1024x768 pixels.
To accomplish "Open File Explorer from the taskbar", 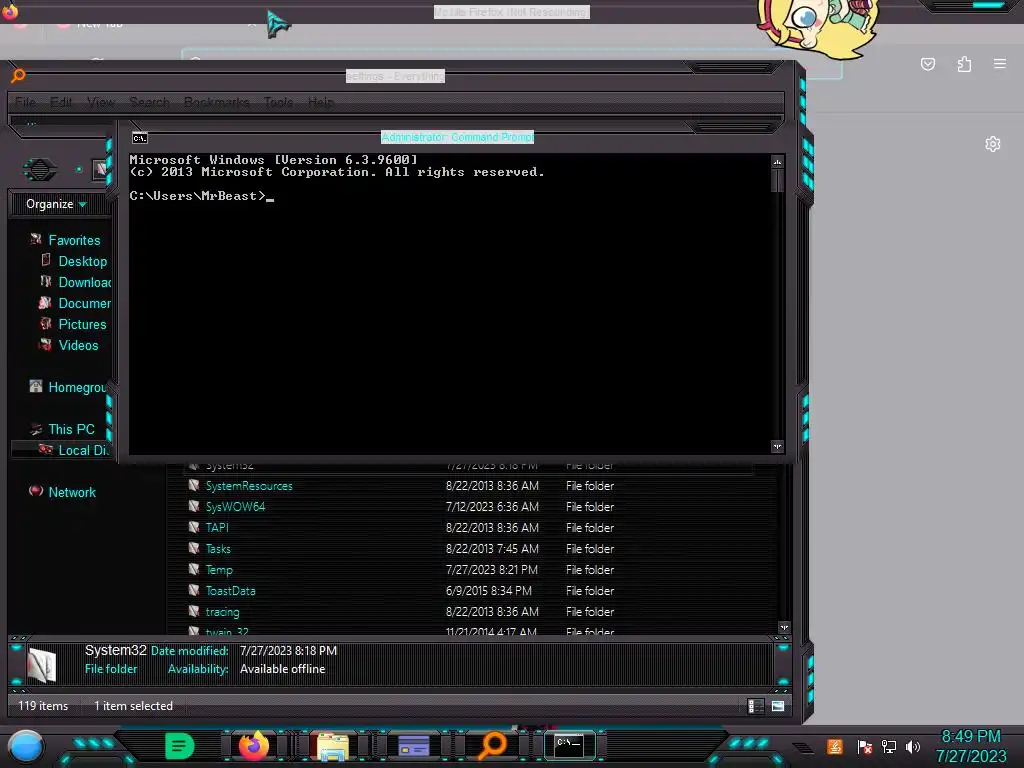I will click(332, 746).
